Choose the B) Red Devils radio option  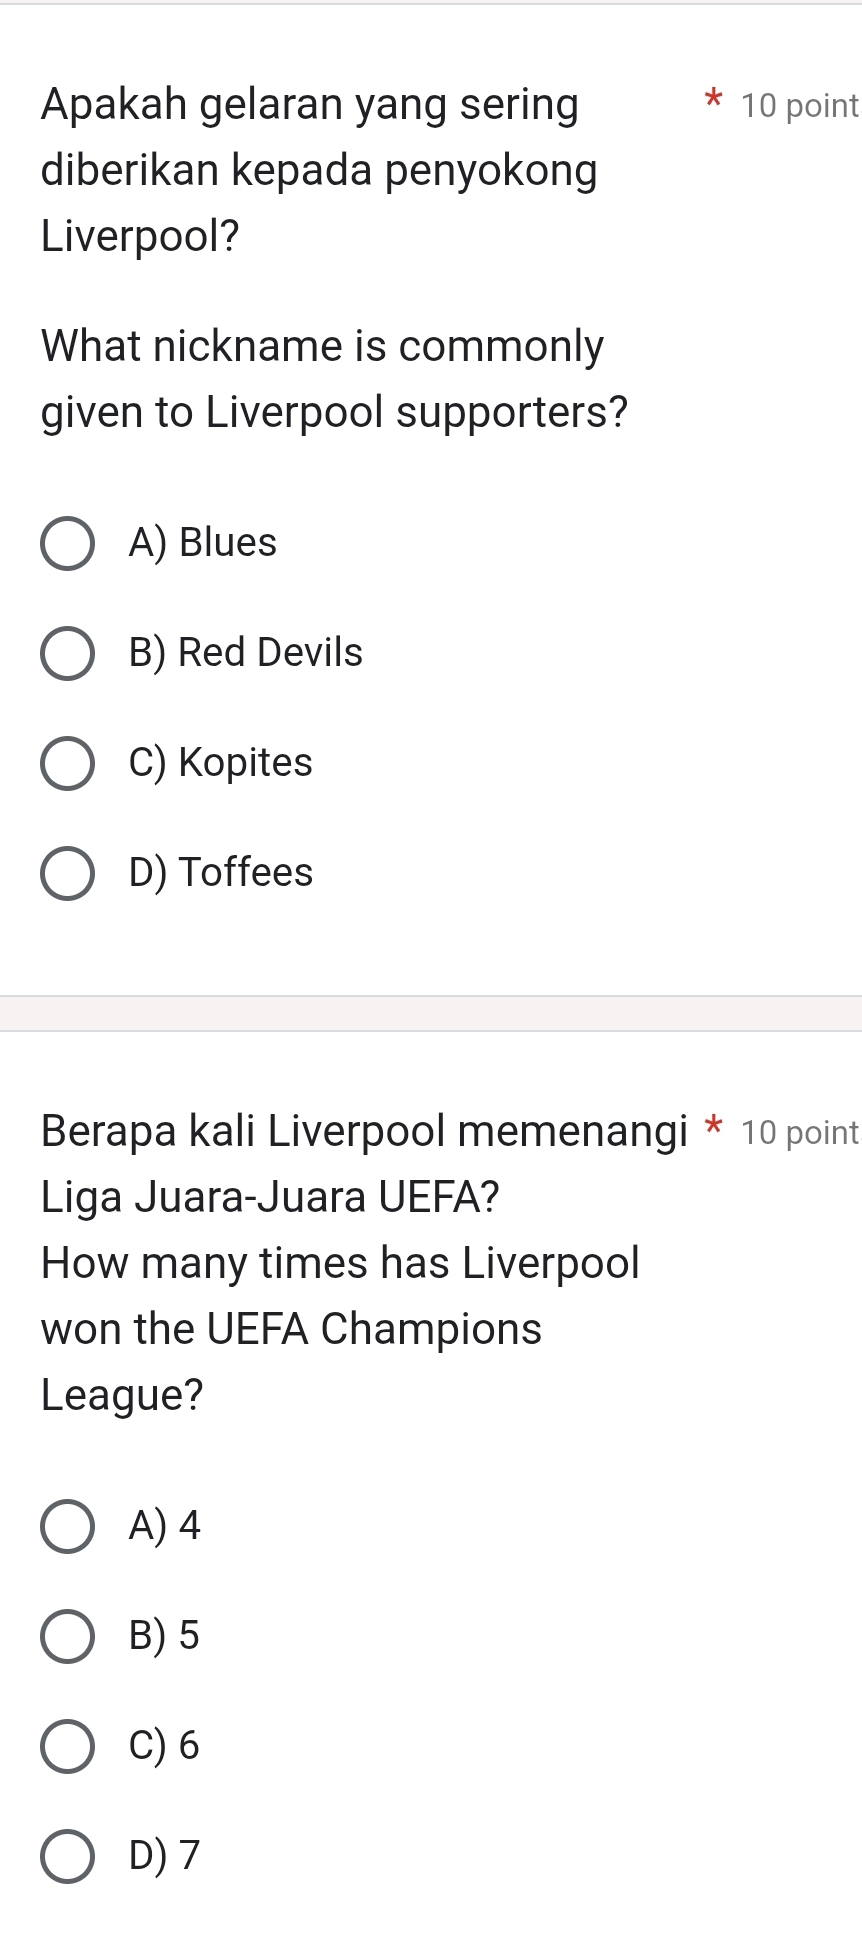[x=68, y=654]
